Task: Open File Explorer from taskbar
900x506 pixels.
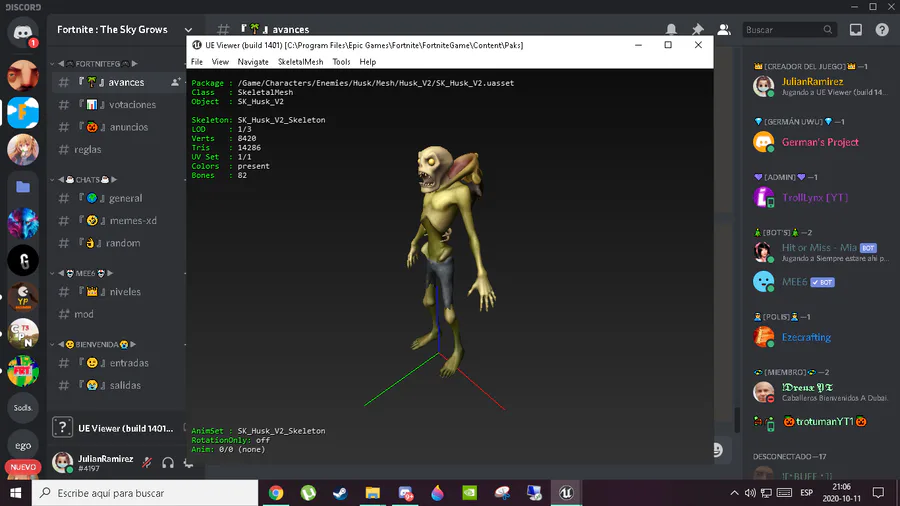Action: [x=373, y=493]
